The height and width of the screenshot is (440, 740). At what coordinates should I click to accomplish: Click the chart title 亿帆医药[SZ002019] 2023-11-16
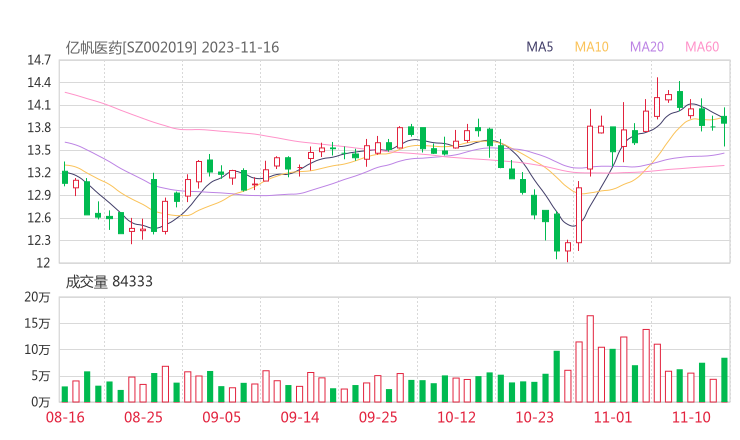[x=172, y=47]
